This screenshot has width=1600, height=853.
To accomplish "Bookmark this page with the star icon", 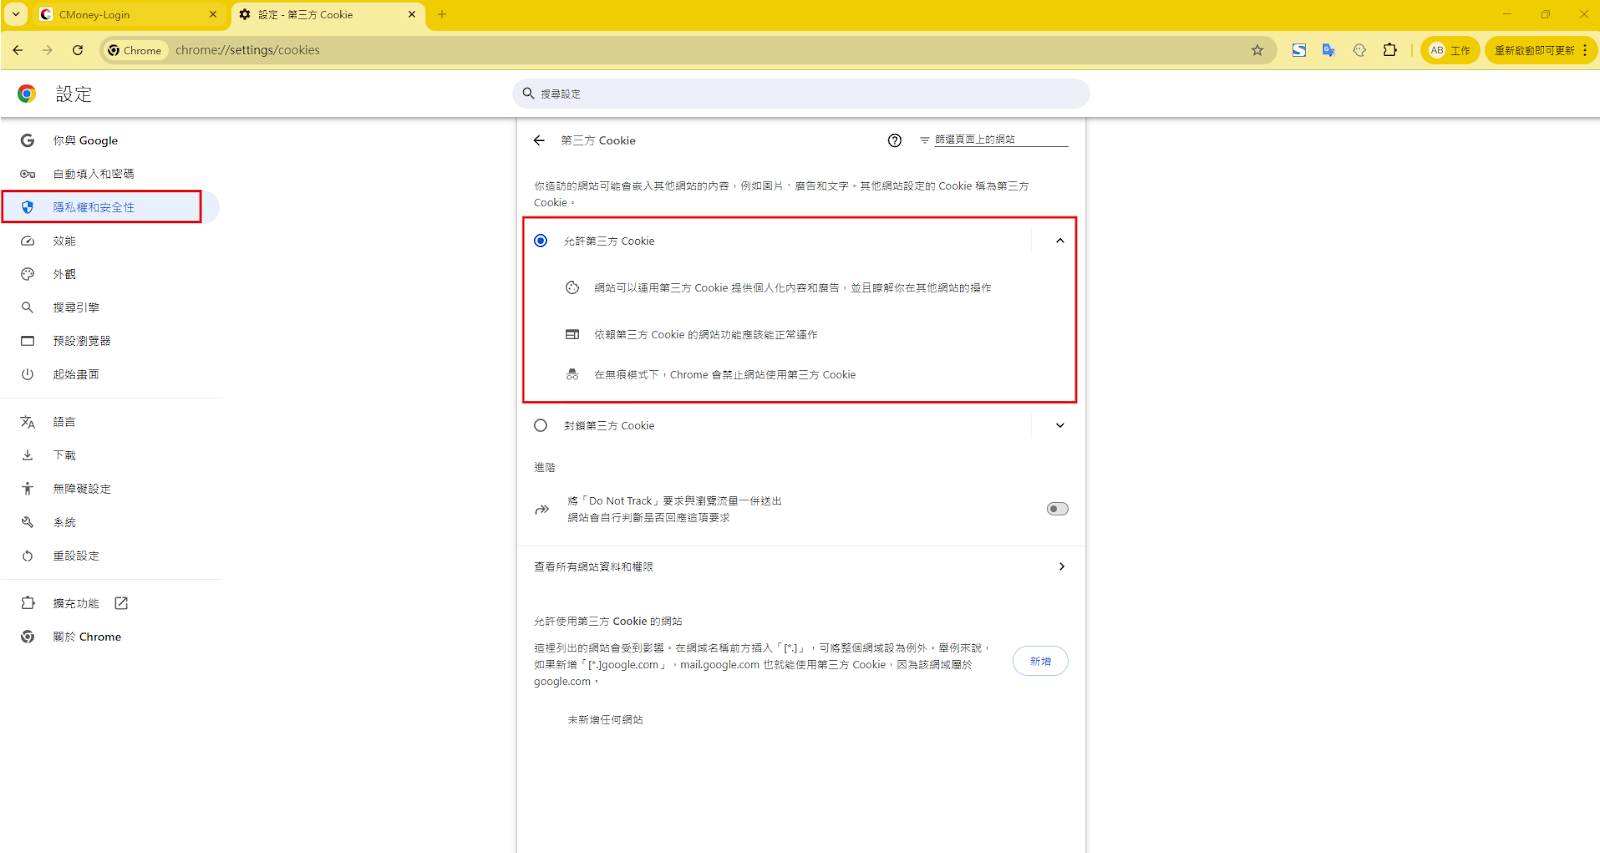I will [1257, 50].
